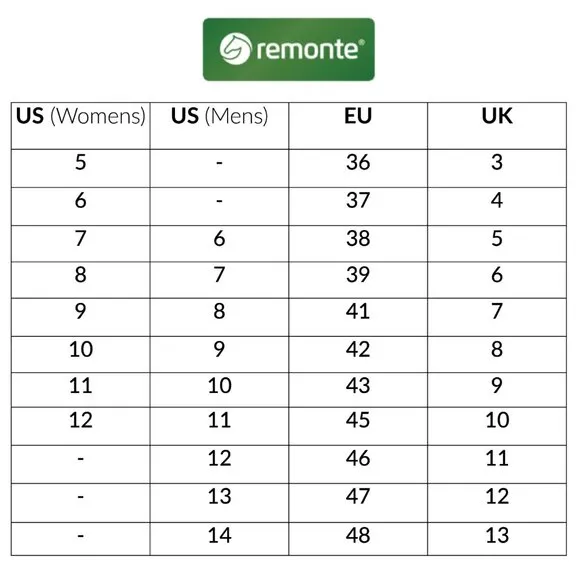
Task: Click the EU column header
Action: tap(358, 126)
